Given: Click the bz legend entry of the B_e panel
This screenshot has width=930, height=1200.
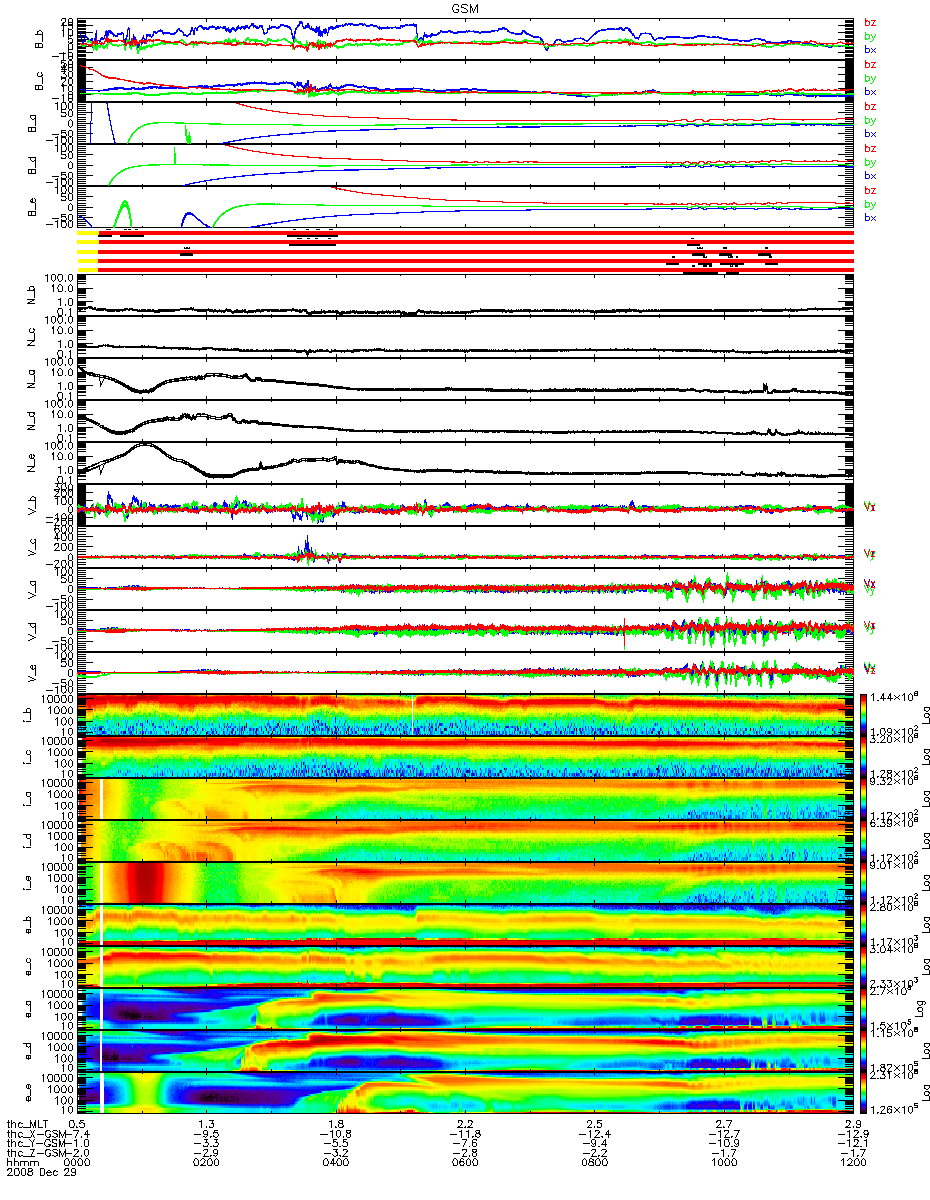Looking at the screenshot, I should 871,190.
